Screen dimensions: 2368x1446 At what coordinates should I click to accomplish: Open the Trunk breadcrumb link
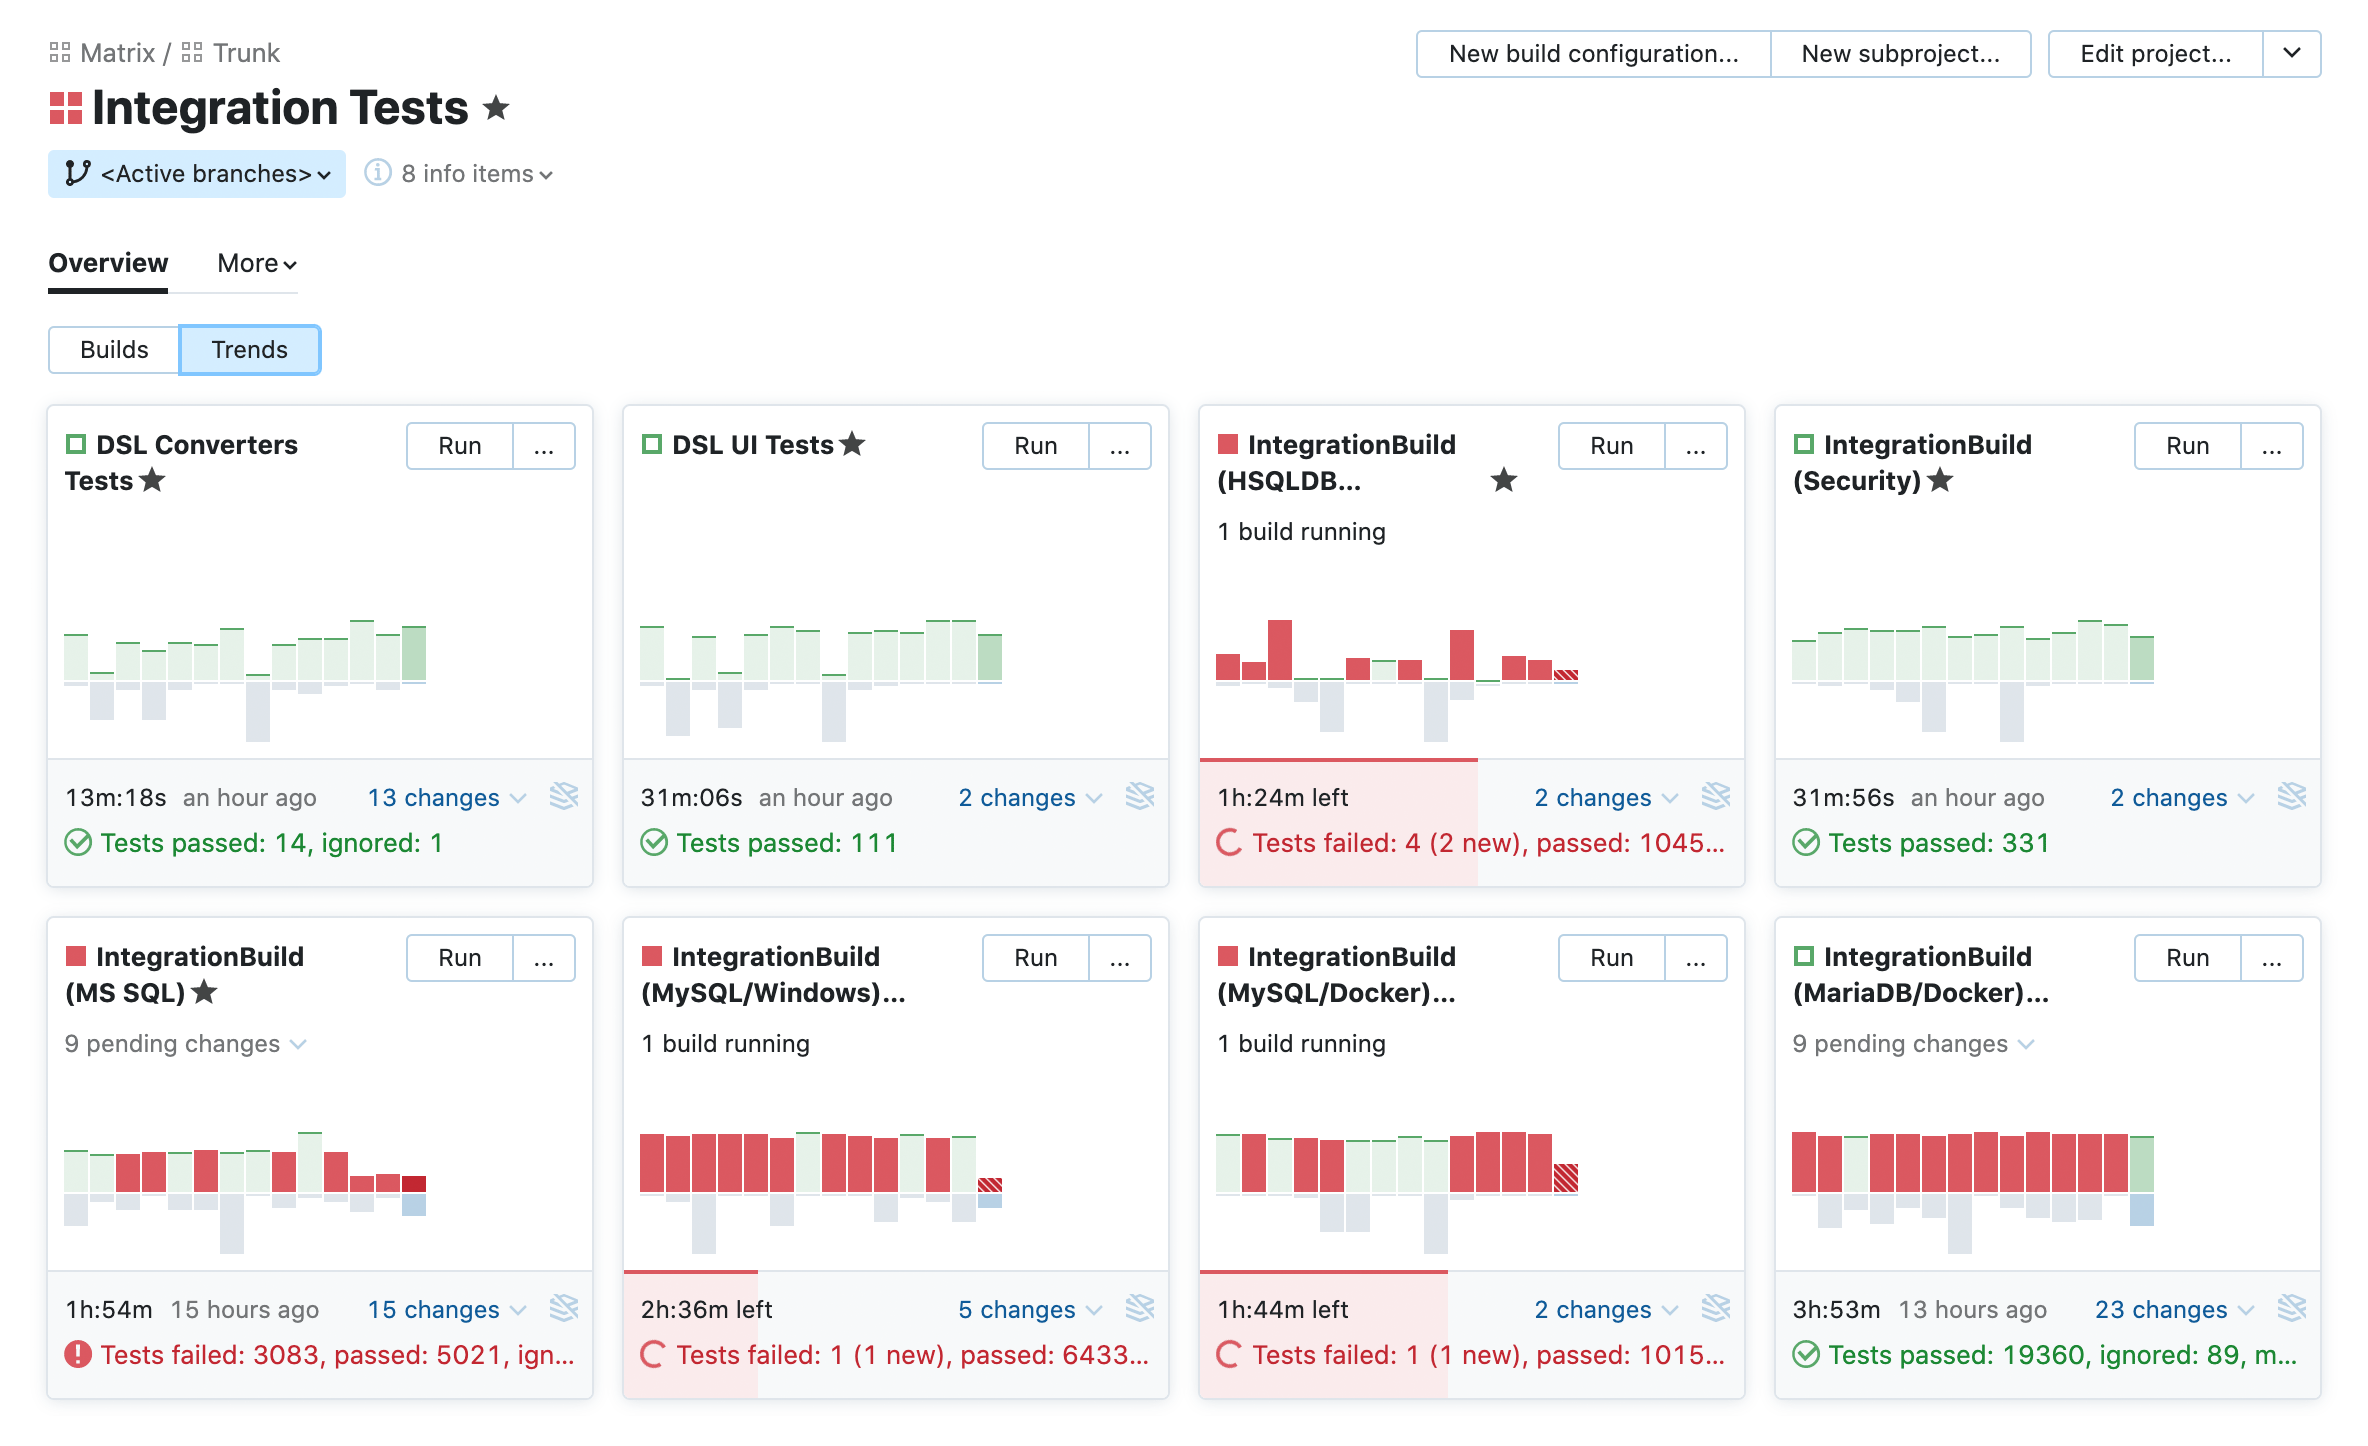click(245, 52)
